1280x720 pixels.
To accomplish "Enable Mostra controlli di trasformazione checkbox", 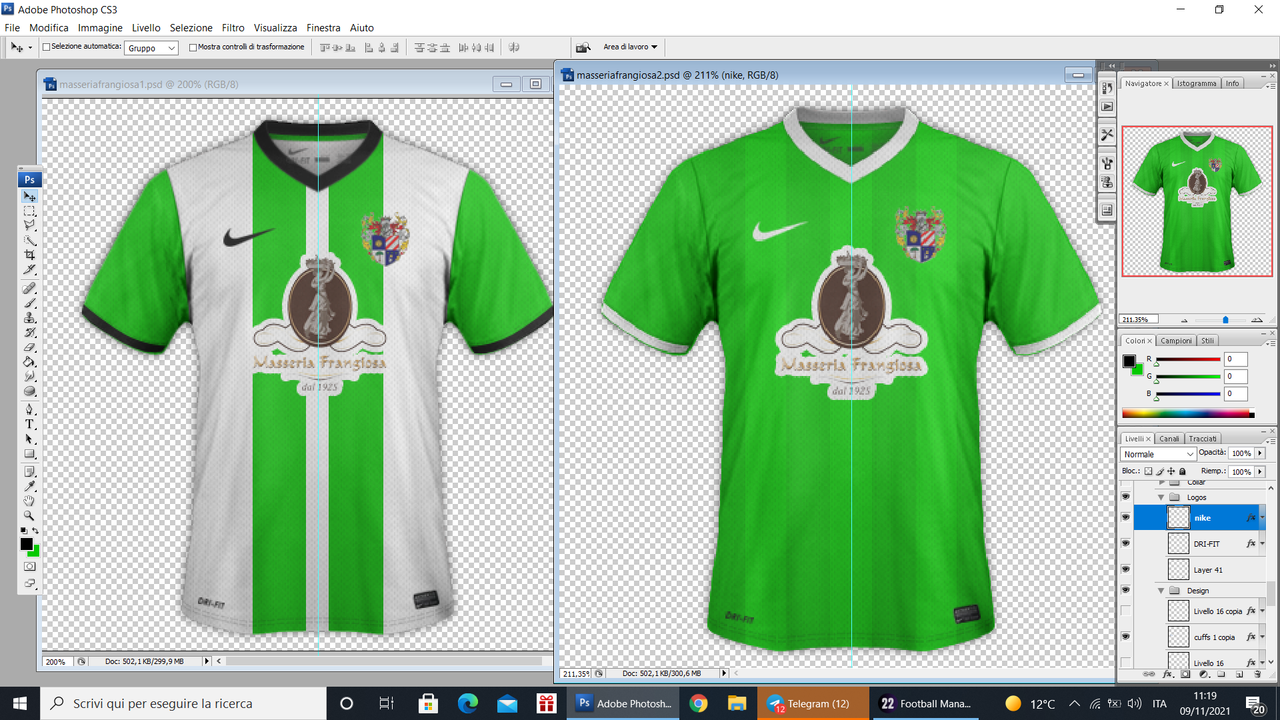I will [x=192, y=47].
